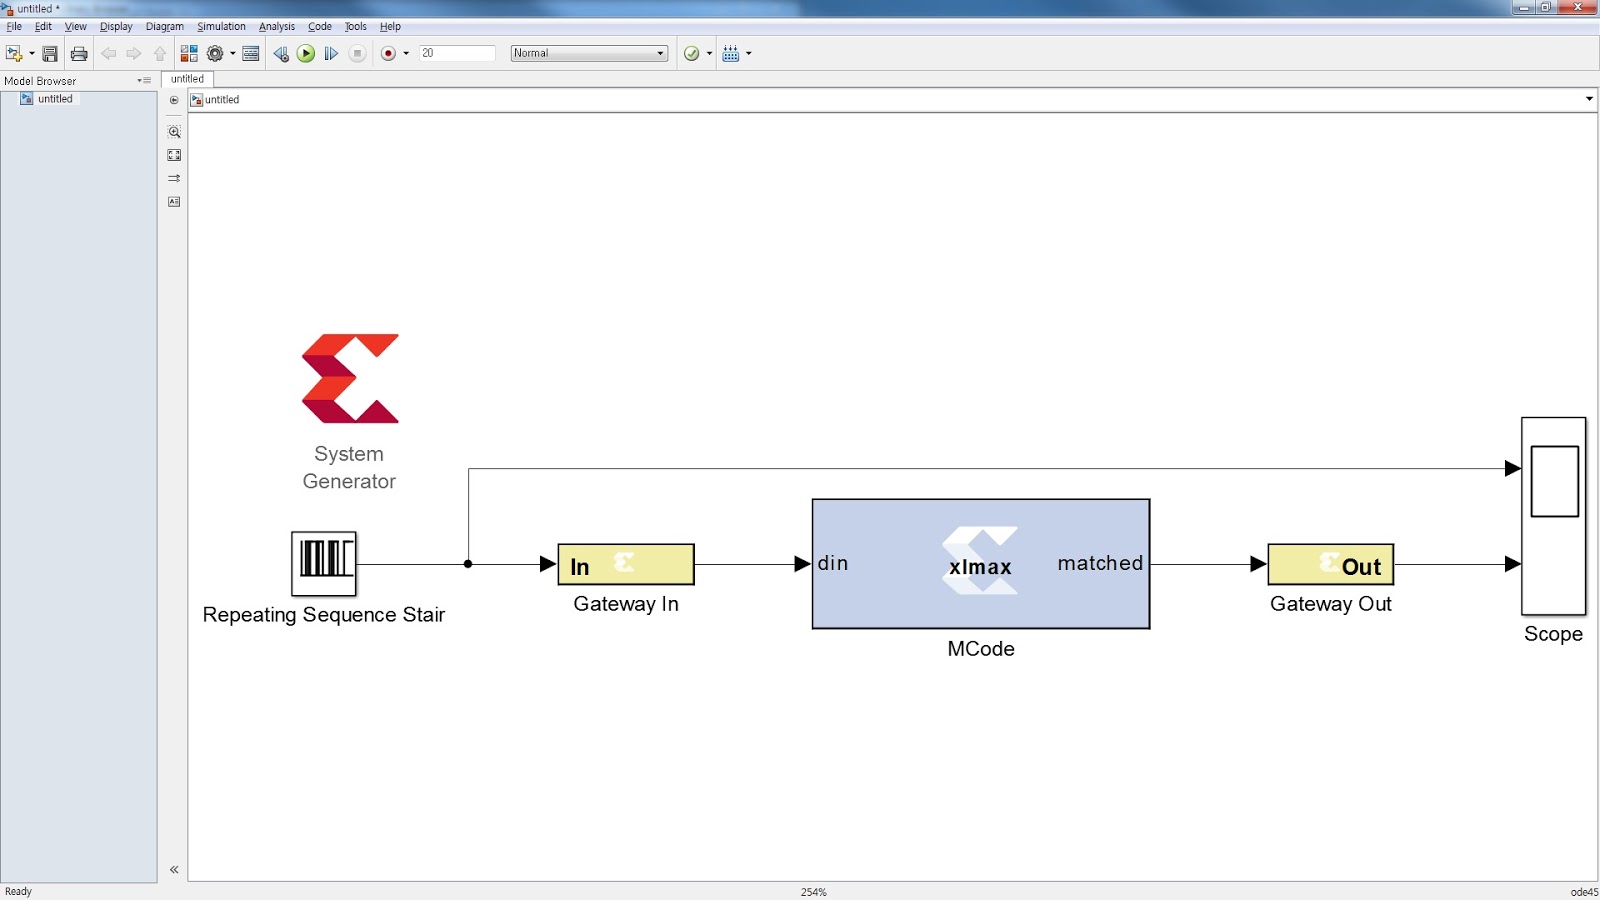The height and width of the screenshot is (900, 1600).
Task: Collapse the Model Browser panel
Action: (174, 868)
